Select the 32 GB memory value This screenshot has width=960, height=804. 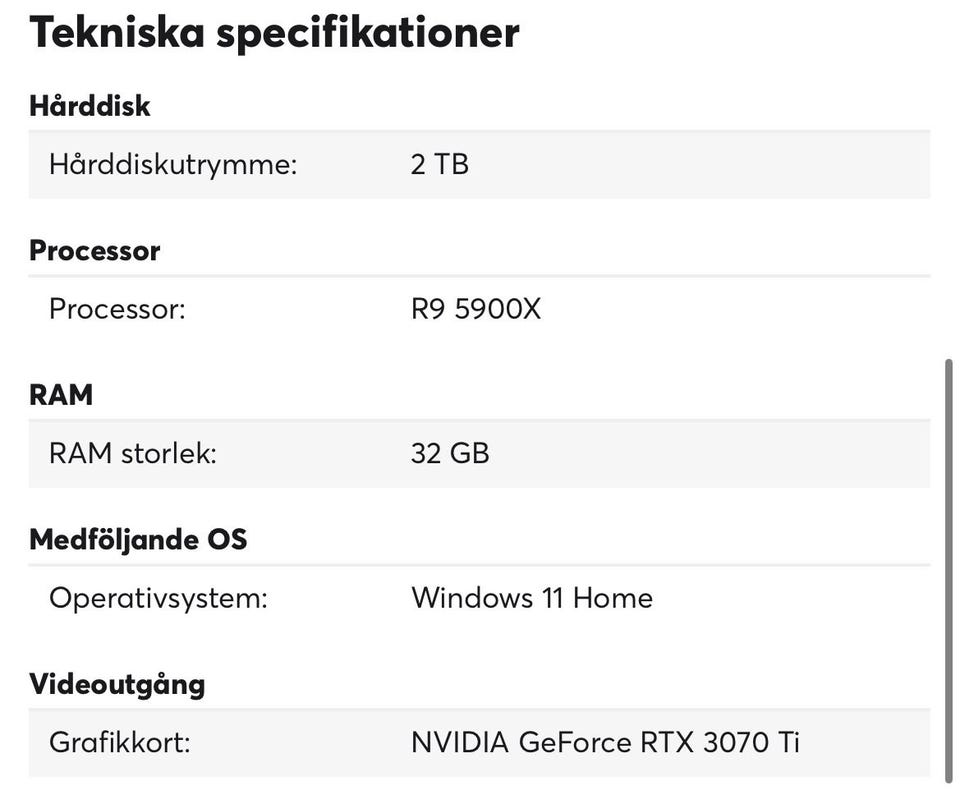(450, 454)
